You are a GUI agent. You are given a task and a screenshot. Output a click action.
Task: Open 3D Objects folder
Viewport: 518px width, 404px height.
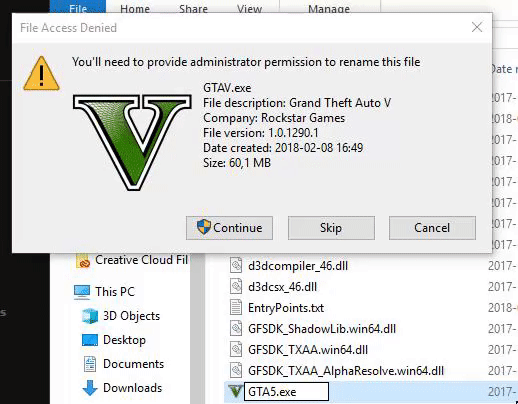[131, 316]
